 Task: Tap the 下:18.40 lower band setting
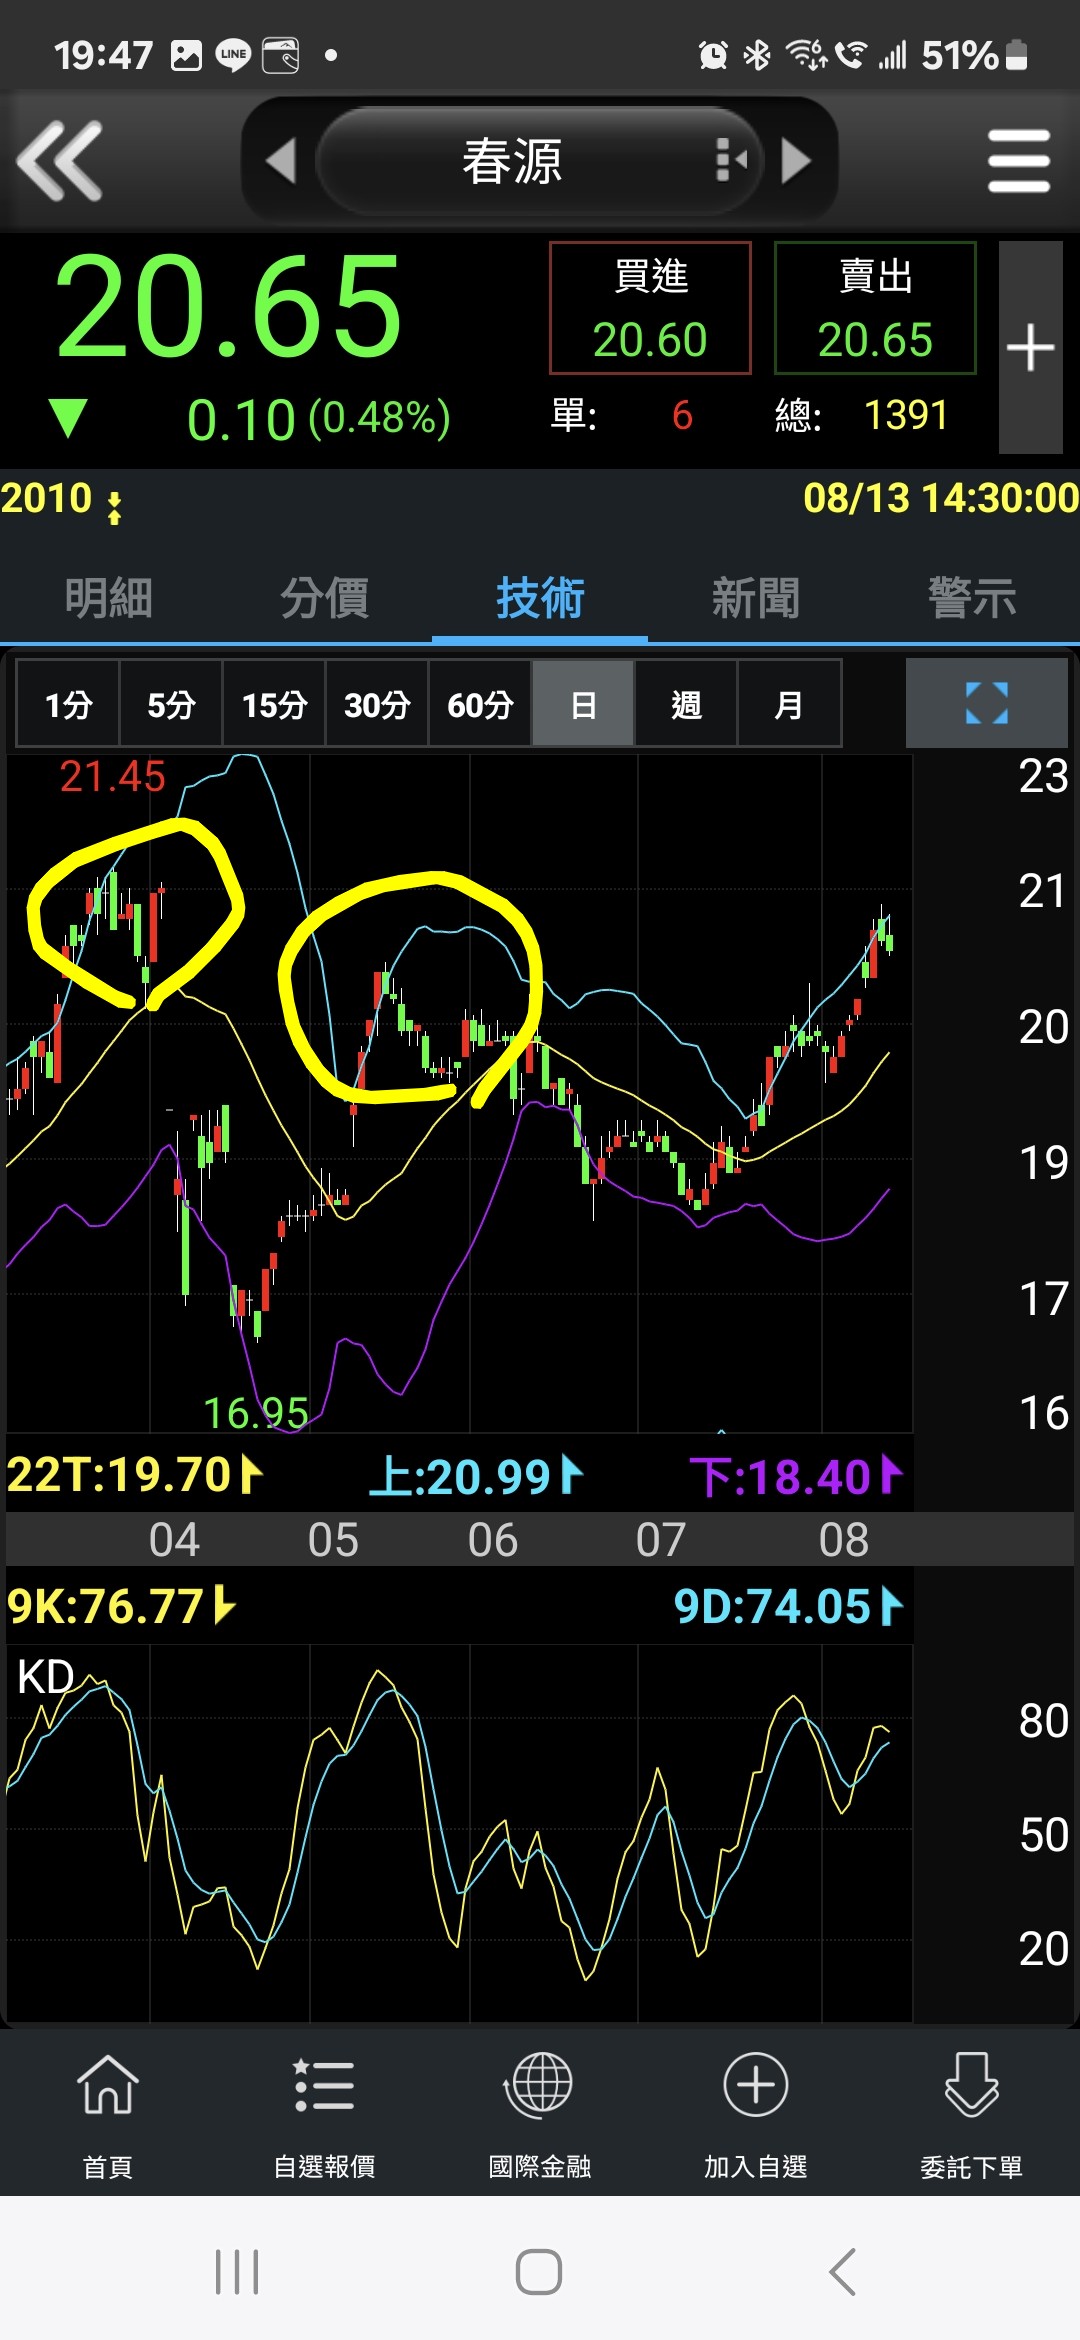coord(796,1476)
